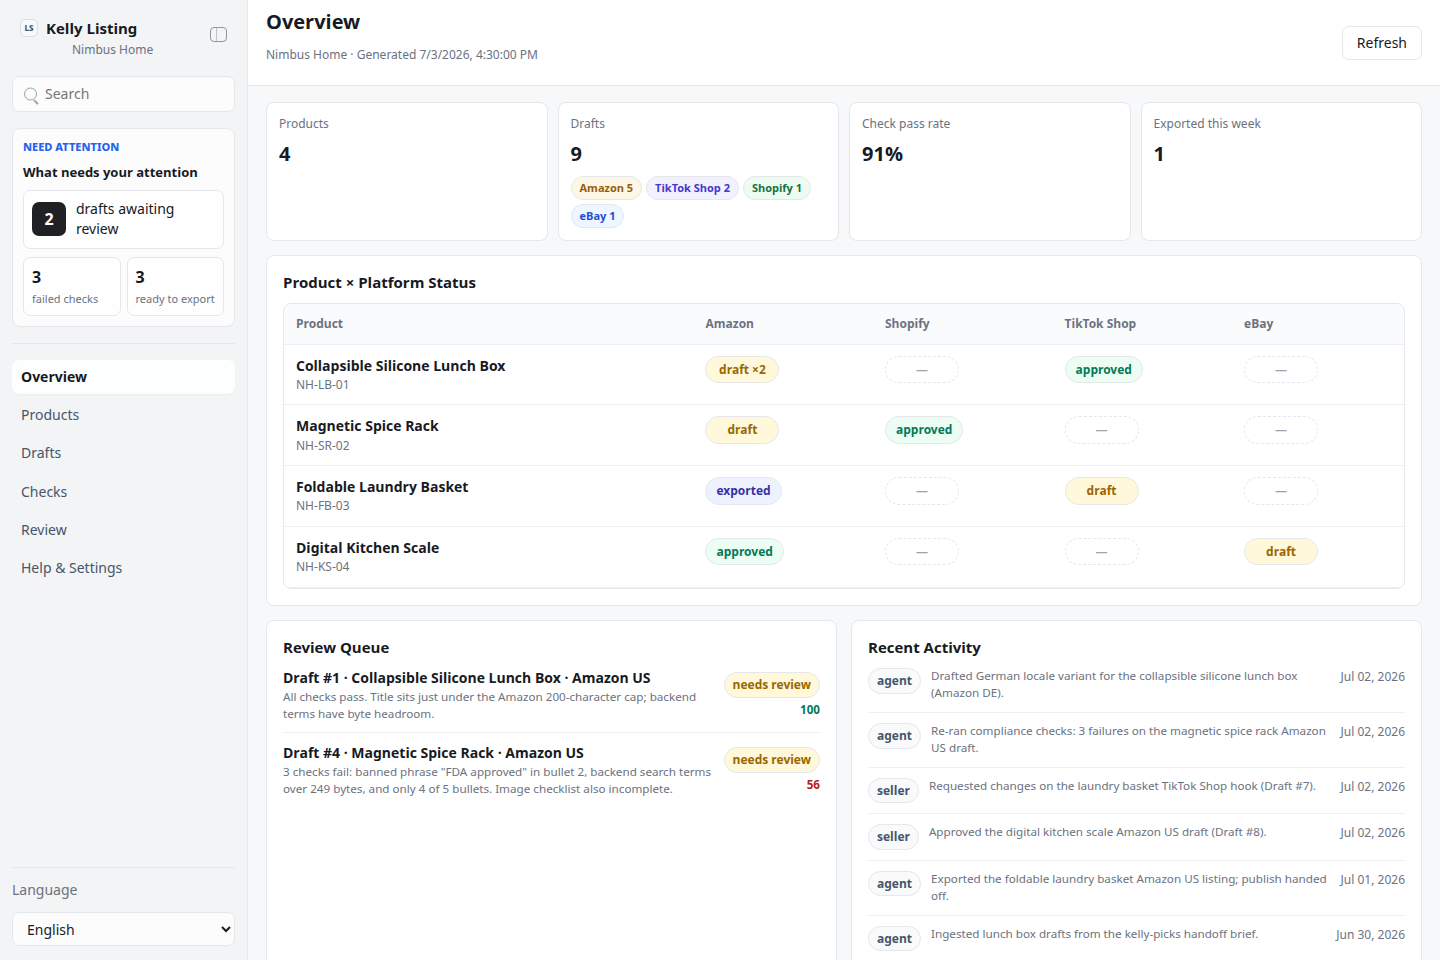Click the TikTok Shop 2 drafts chip
1440x960 pixels.
coord(692,188)
